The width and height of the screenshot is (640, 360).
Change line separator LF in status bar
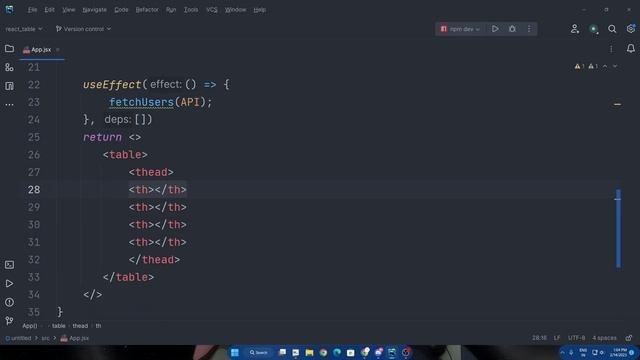click(557, 338)
